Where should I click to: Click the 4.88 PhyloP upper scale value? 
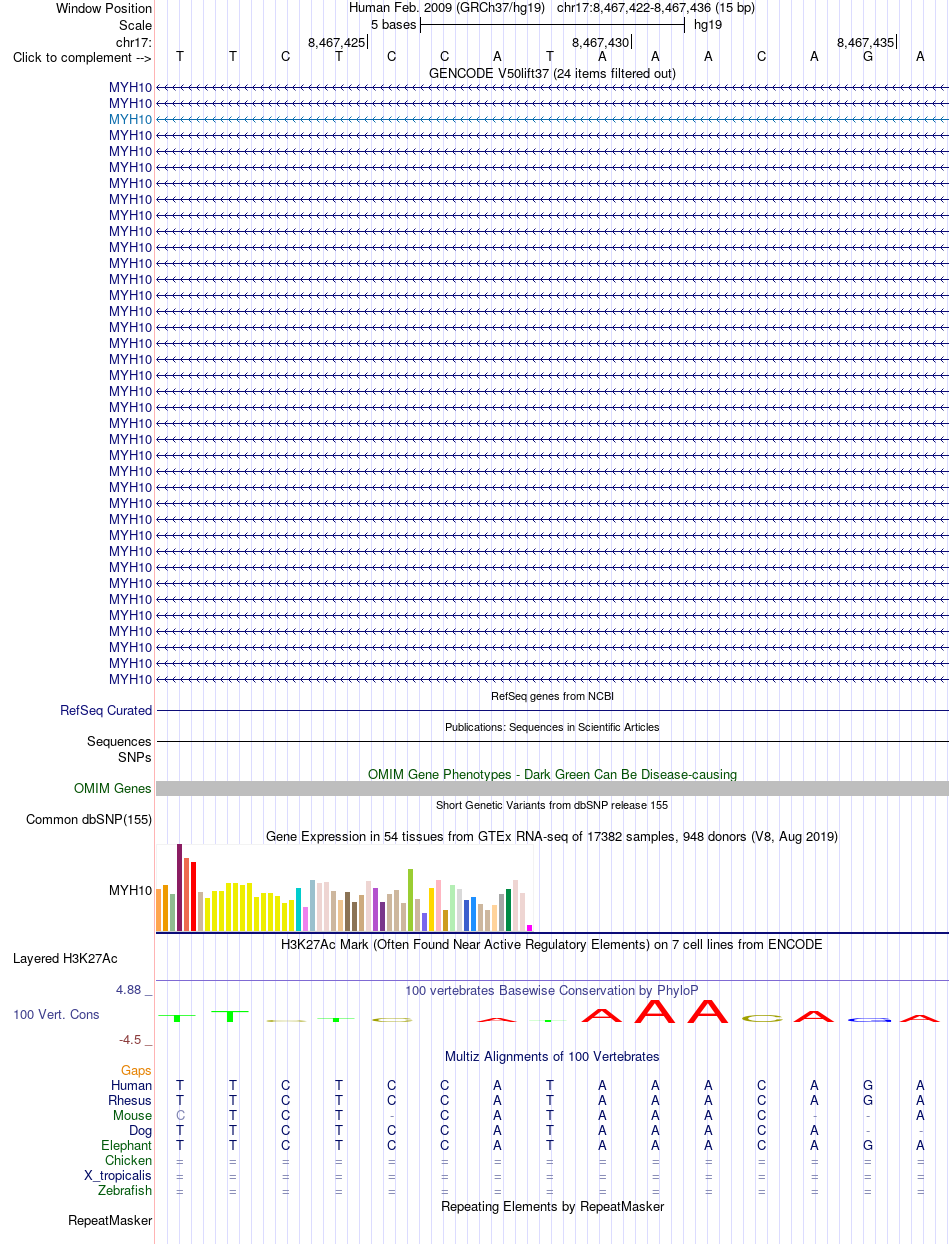click(x=129, y=990)
